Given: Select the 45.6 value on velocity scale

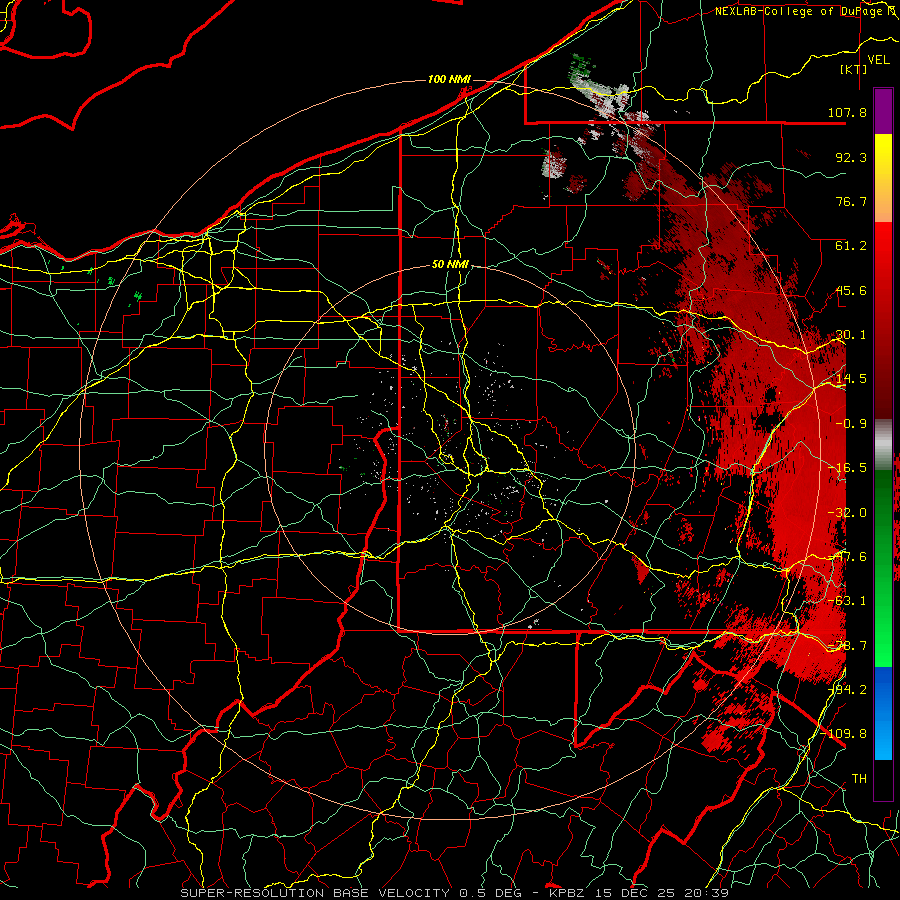Looking at the screenshot, I should pyautogui.click(x=851, y=290).
